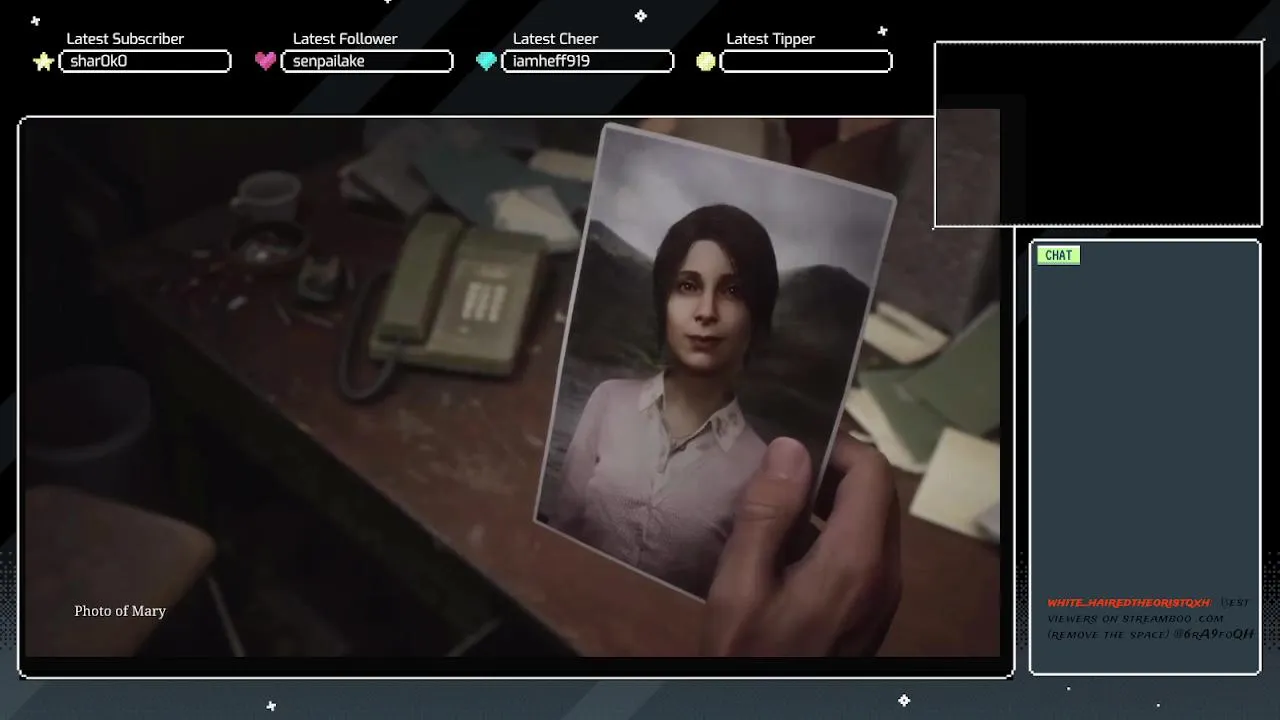The image size is (1280, 720).
Task: Click the photo of Mary held in hand
Action: tap(713, 360)
